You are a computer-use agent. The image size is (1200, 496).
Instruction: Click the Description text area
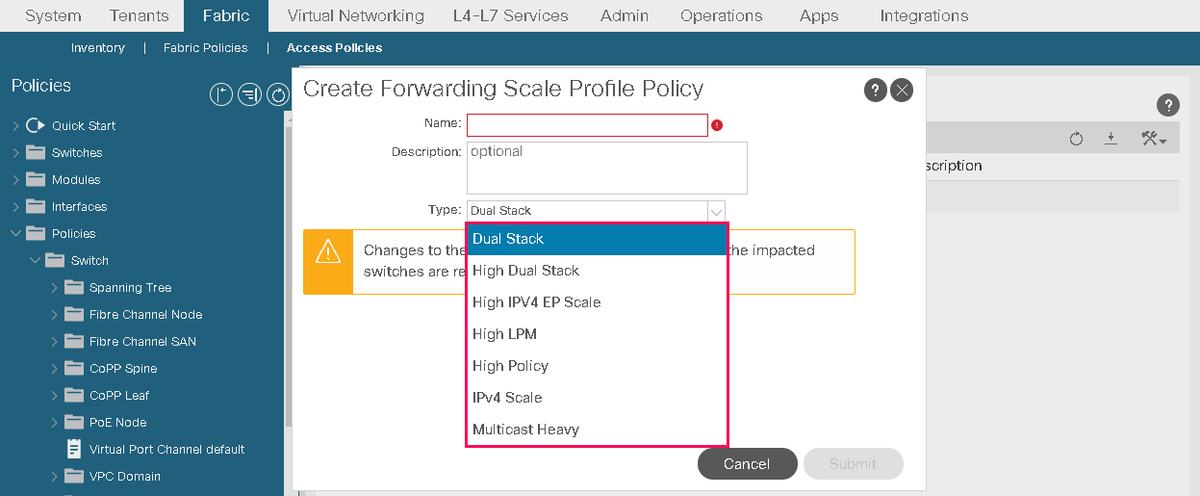[x=607, y=167]
